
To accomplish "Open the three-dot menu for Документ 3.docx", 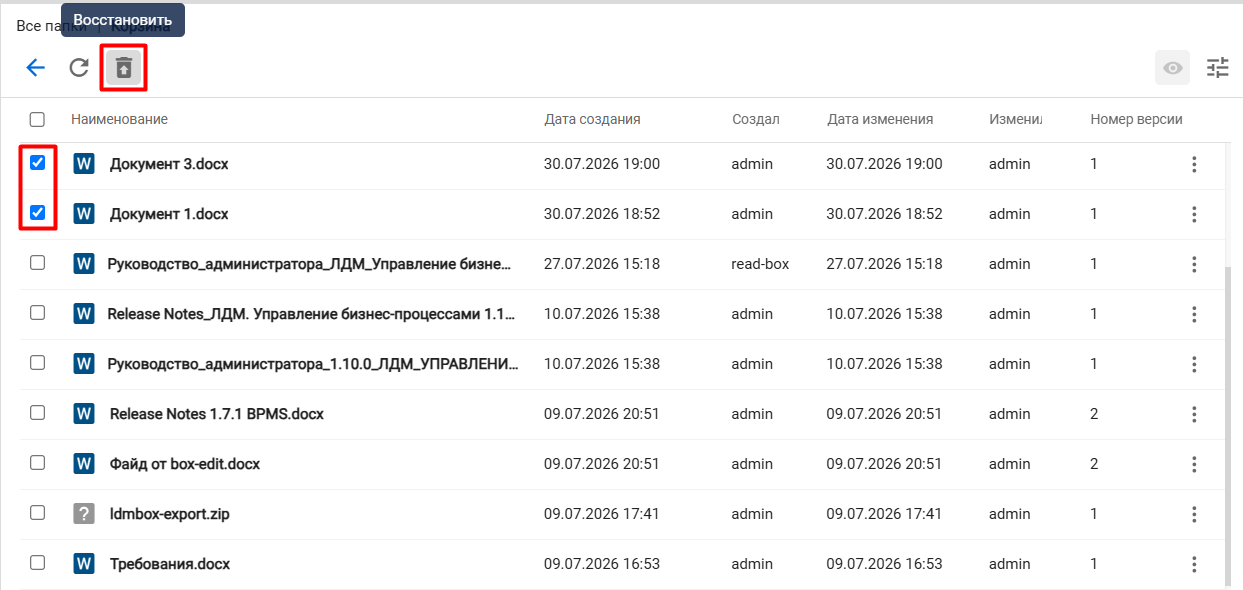I will (x=1194, y=164).
